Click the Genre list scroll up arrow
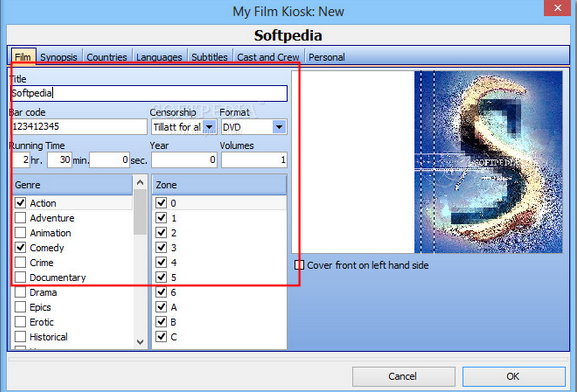Viewport: 577px width, 392px height. (x=140, y=183)
